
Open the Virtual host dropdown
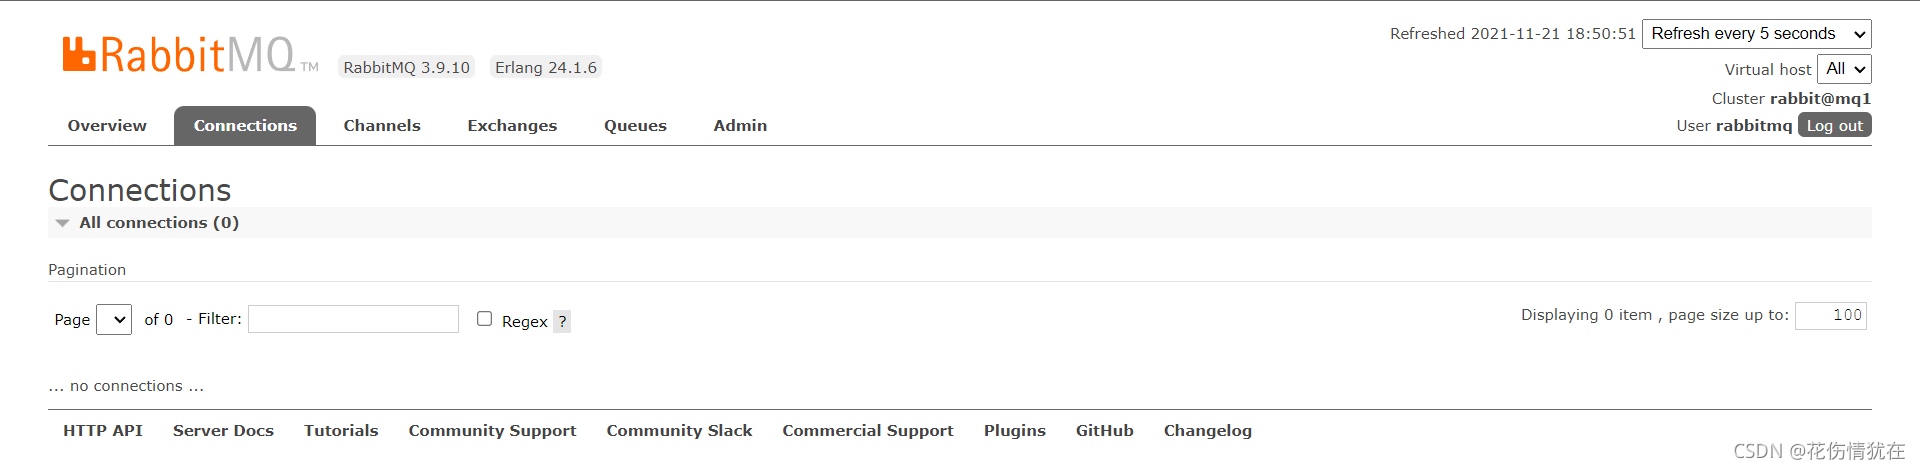1843,69
